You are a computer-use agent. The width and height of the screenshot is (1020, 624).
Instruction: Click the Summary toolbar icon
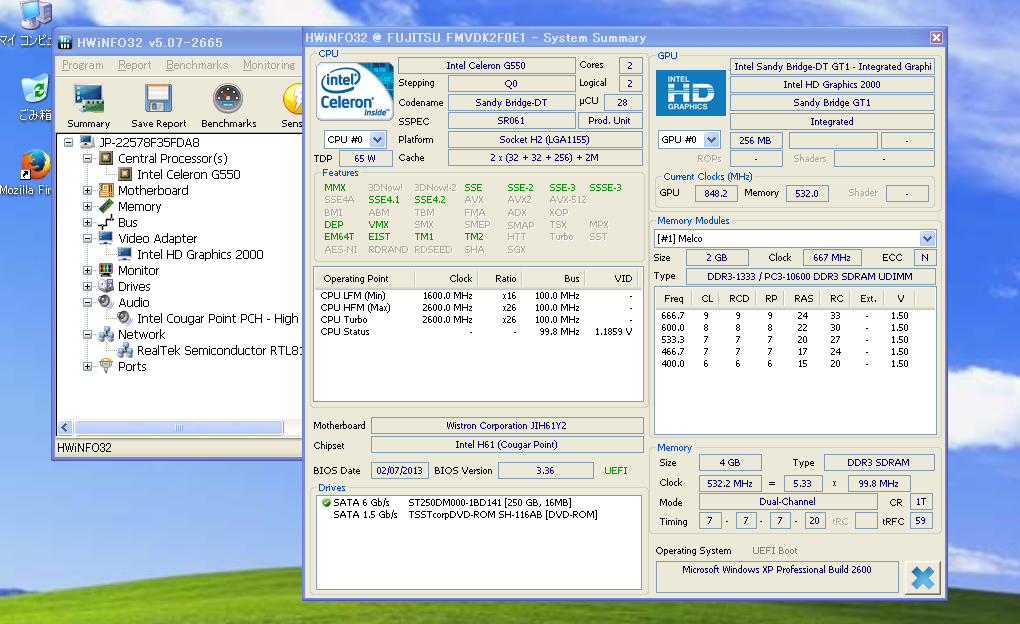point(88,99)
